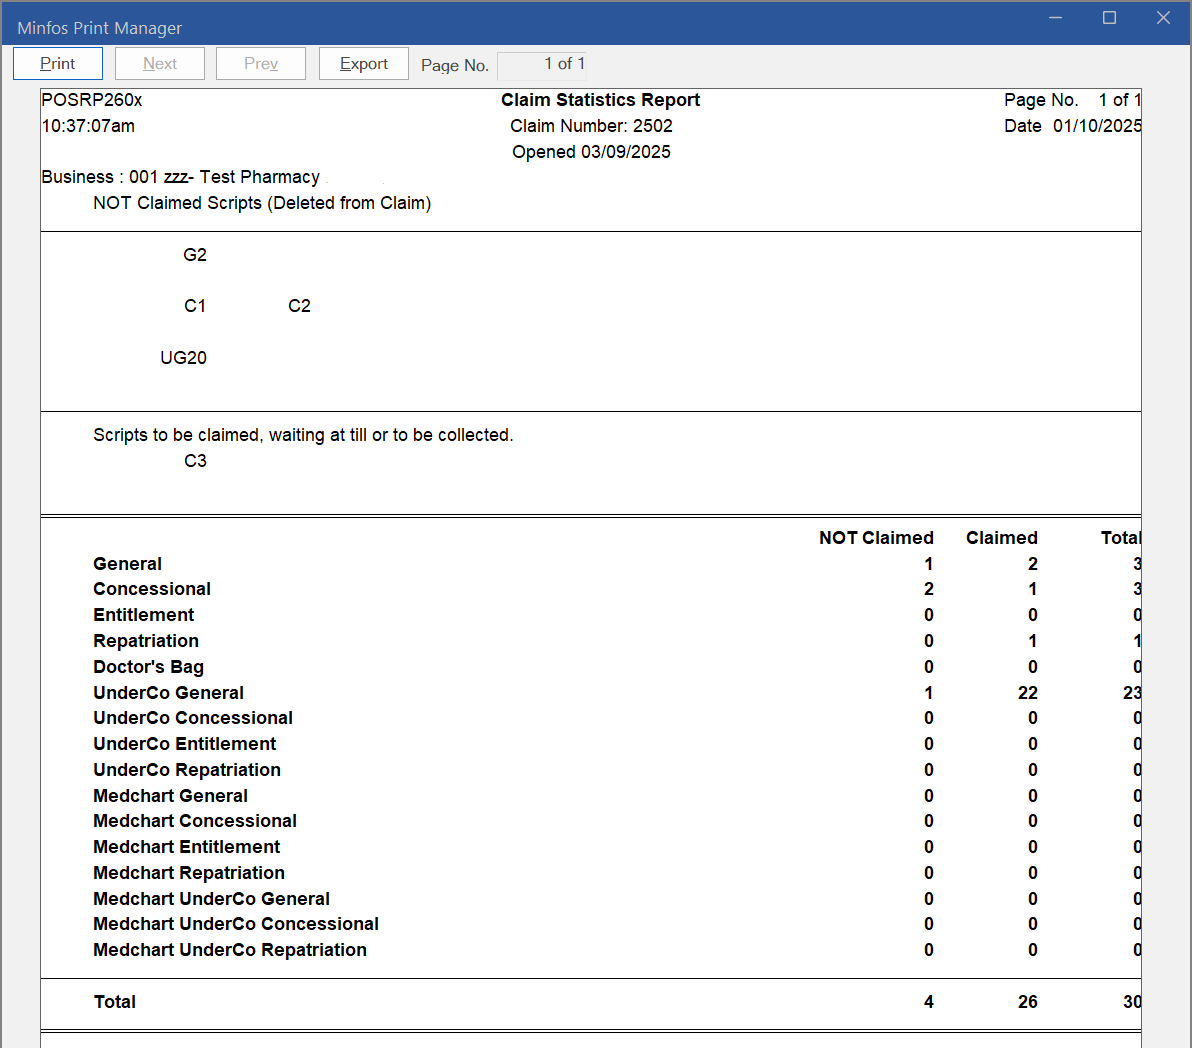1192x1048 pixels.
Task: Click the C1 script entry
Action: click(195, 306)
